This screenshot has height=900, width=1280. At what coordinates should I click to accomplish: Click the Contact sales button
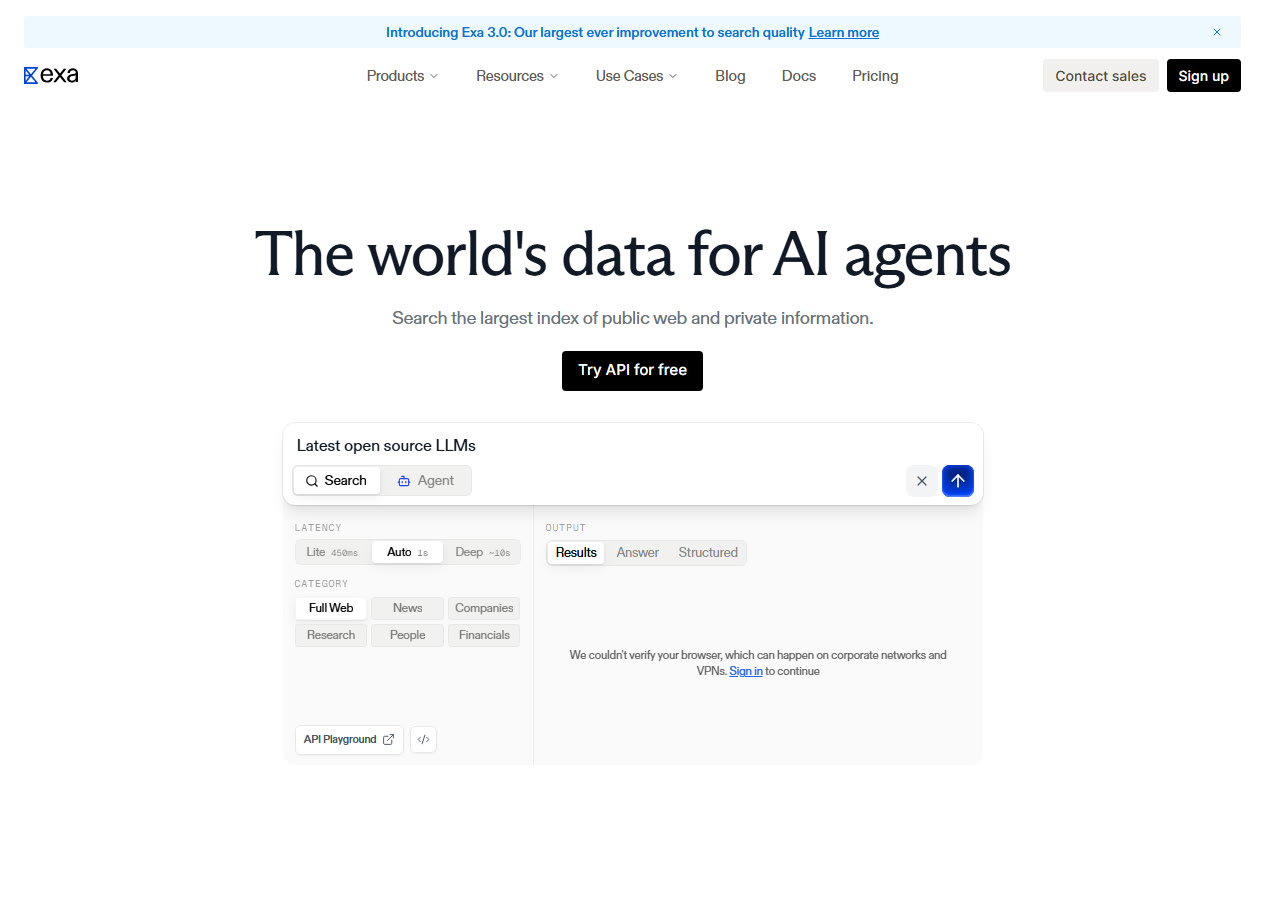pyautogui.click(x=1101, y=76)
